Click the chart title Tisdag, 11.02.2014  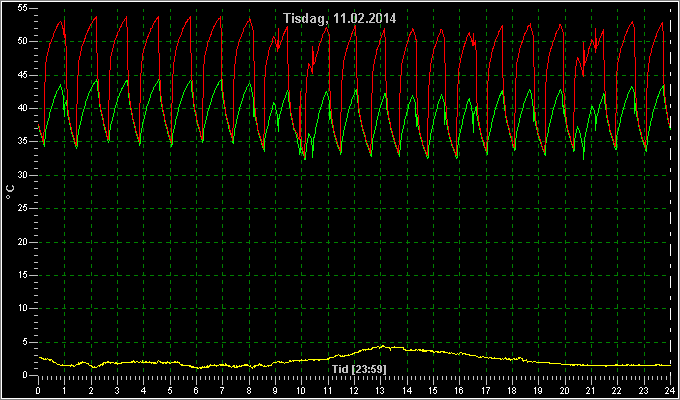click(340, 19)
